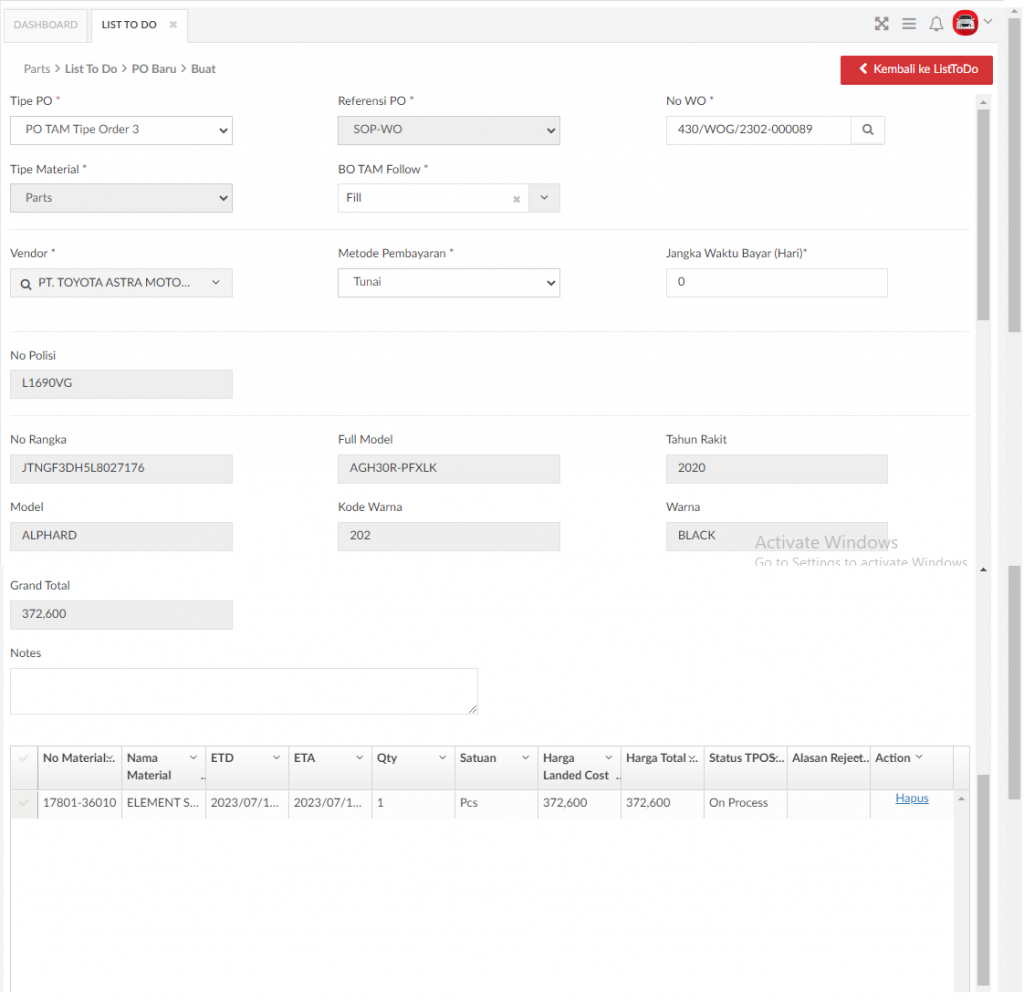Click the Alasan Reject column header

click(829, 768)
